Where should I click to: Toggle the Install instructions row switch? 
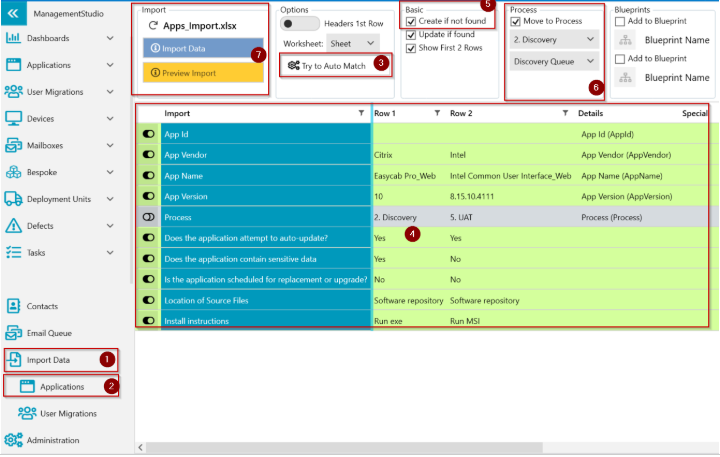pyautogui.click(x=149, y=321)
